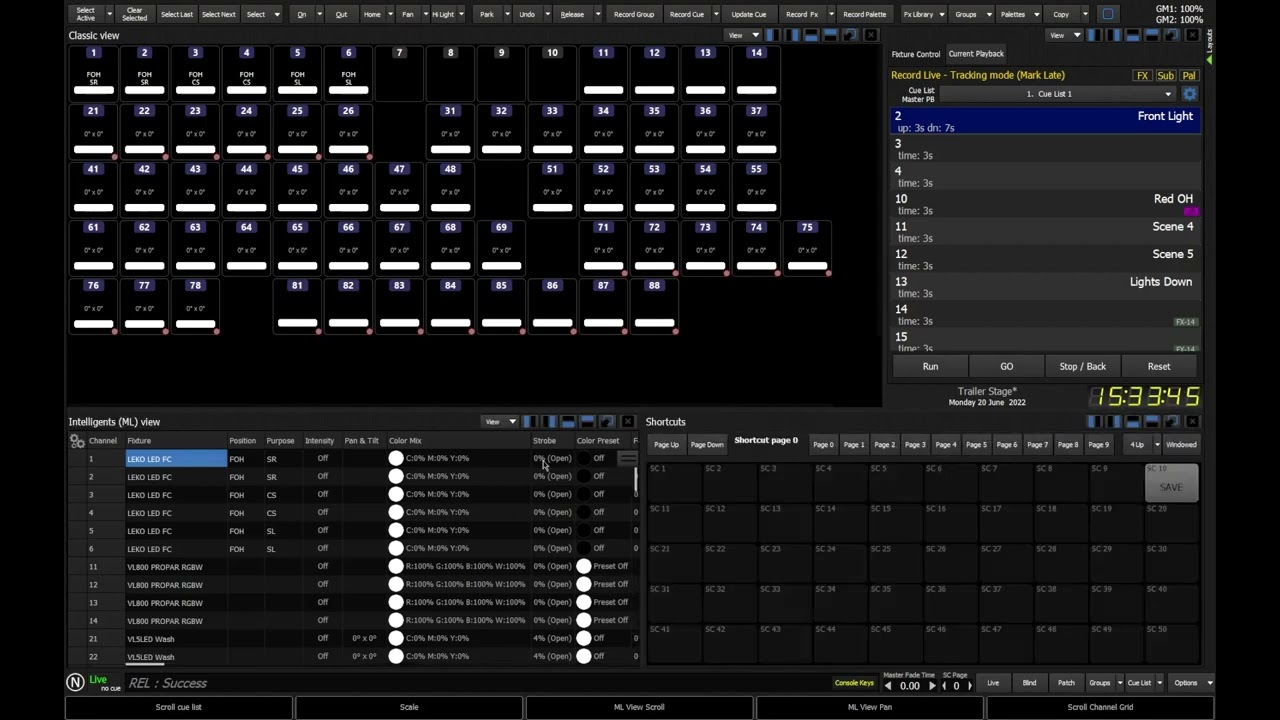Screen dimensions: 1280x720
Task: Switch console to Blind mode
Action: [x=1029, y=683]
